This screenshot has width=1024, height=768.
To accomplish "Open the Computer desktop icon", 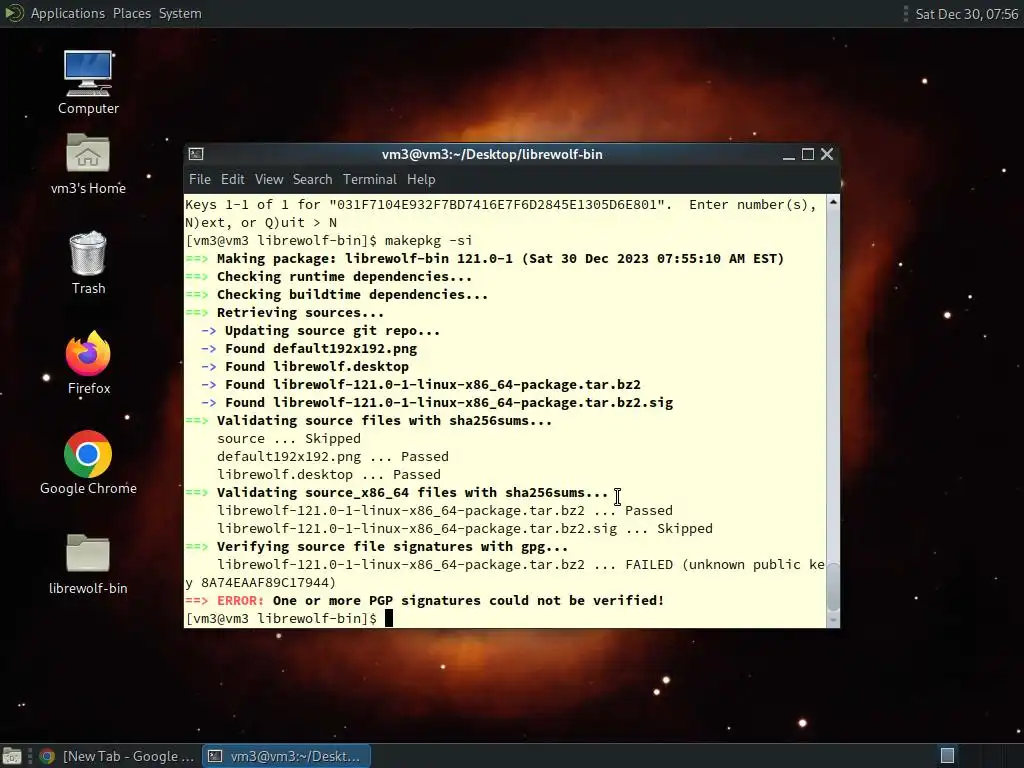I will pyautogui.click(x=88, y=83).
